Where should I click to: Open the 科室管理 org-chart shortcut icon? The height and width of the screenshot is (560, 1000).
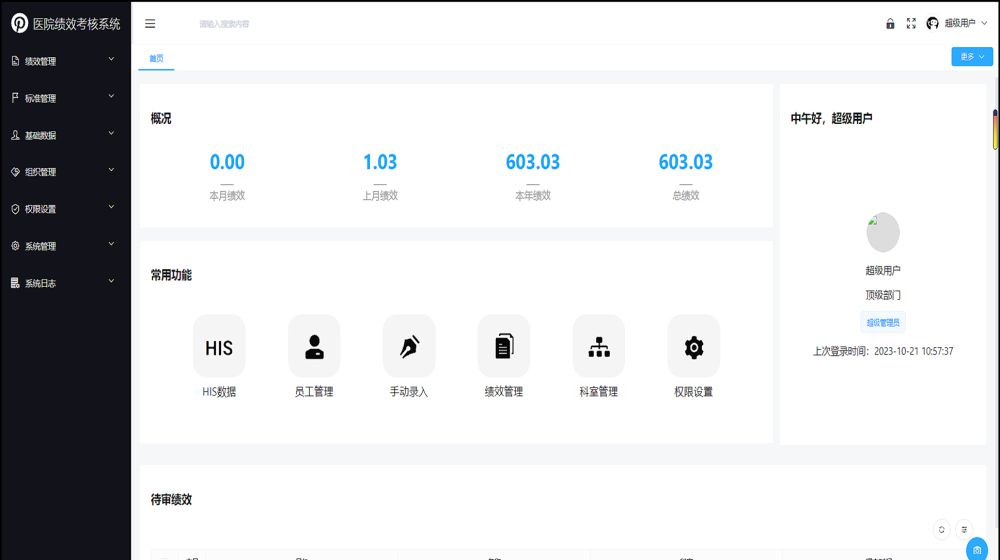coord(599,346)
